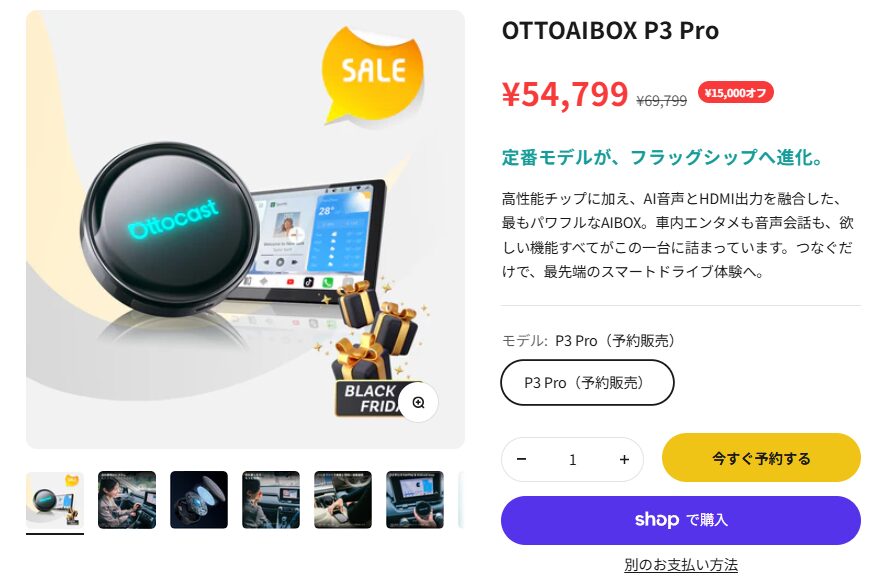The image size is (890, 586).
Task: Click the quantity input field showing 1
Action: pyautogui.click(x=573, y=459)
